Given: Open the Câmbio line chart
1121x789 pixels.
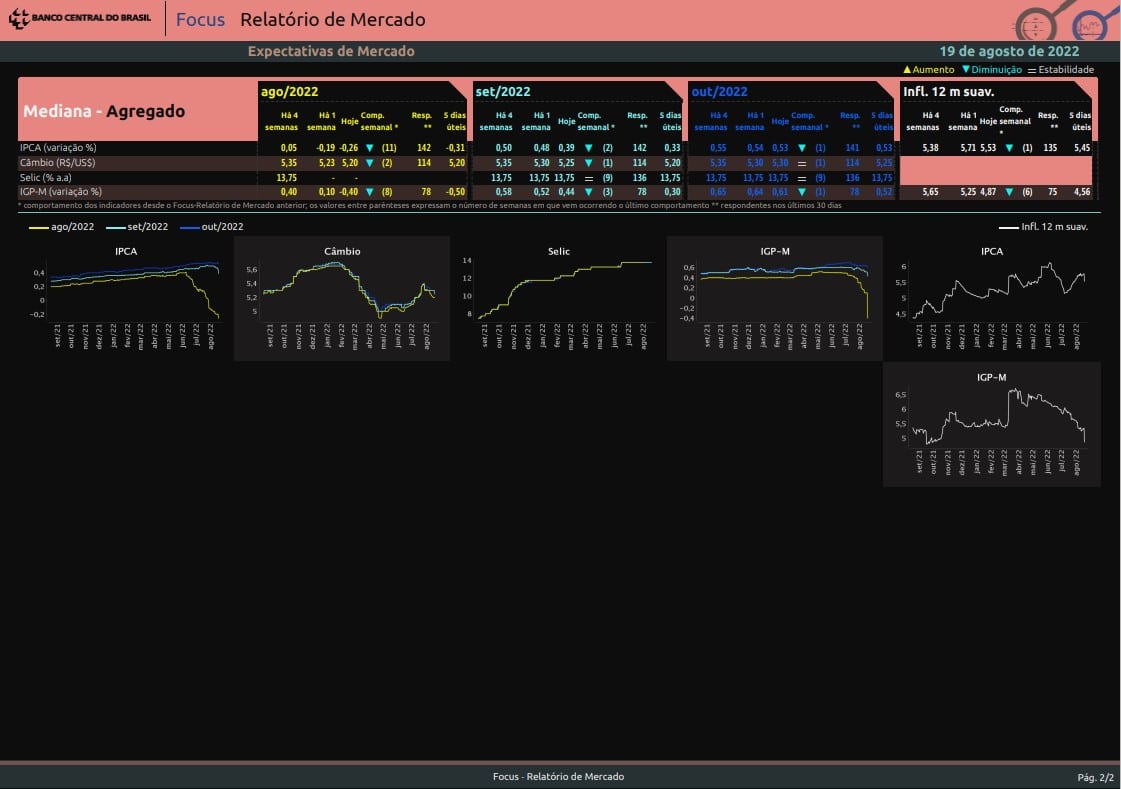Looking at the screenshot, I should click(341, 297).
